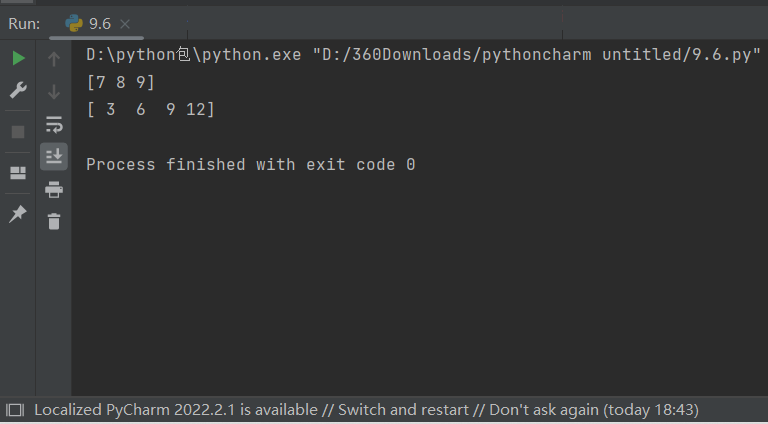The height and width of the screenshot is (424, 768).
Task: Stop the process with the square stop icon
Action: [x=18, y=132]
